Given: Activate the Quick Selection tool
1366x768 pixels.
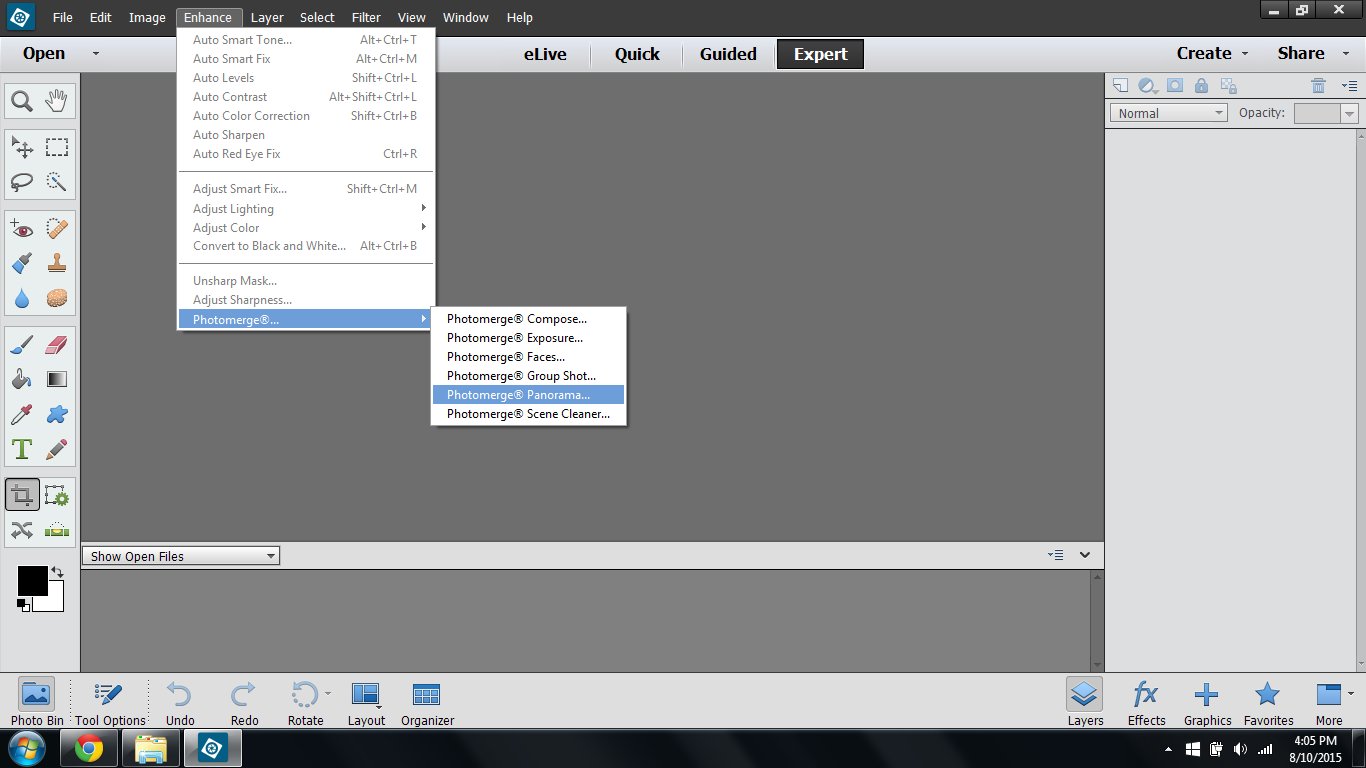Looking at the screenshot, I should [57, 182].
